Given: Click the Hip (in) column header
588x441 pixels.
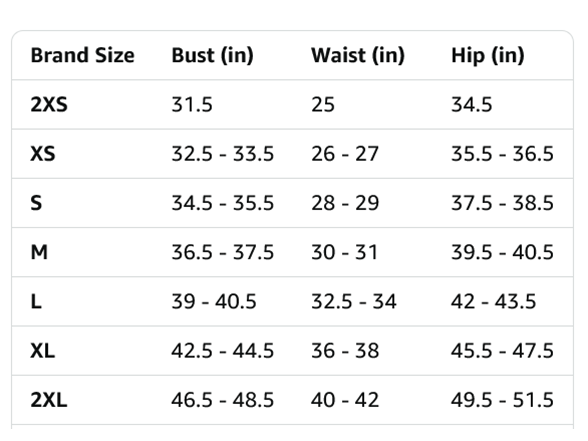Looking at the screenshot, I should click(x=488, y=56).
